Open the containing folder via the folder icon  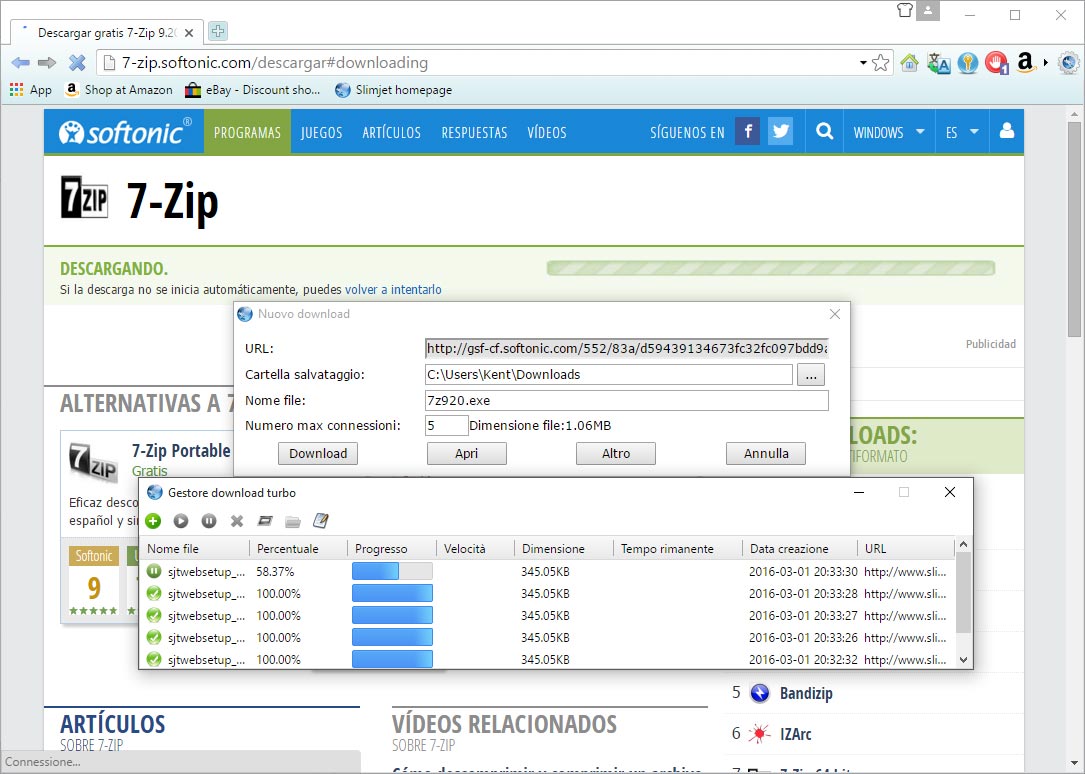(293, 521)
